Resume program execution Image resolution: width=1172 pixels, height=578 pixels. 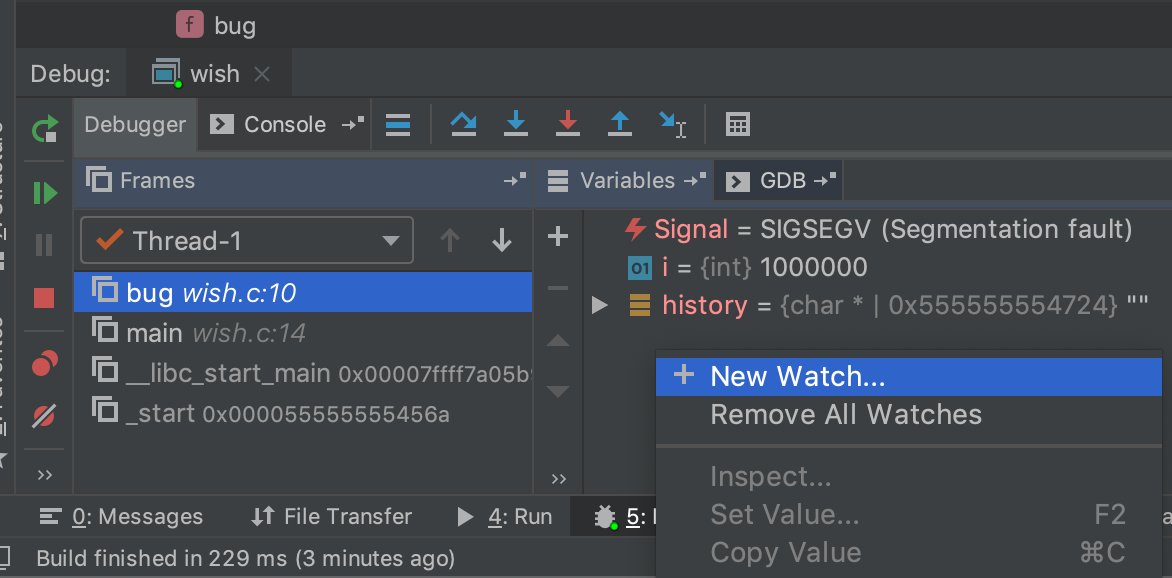coord(45,193)
